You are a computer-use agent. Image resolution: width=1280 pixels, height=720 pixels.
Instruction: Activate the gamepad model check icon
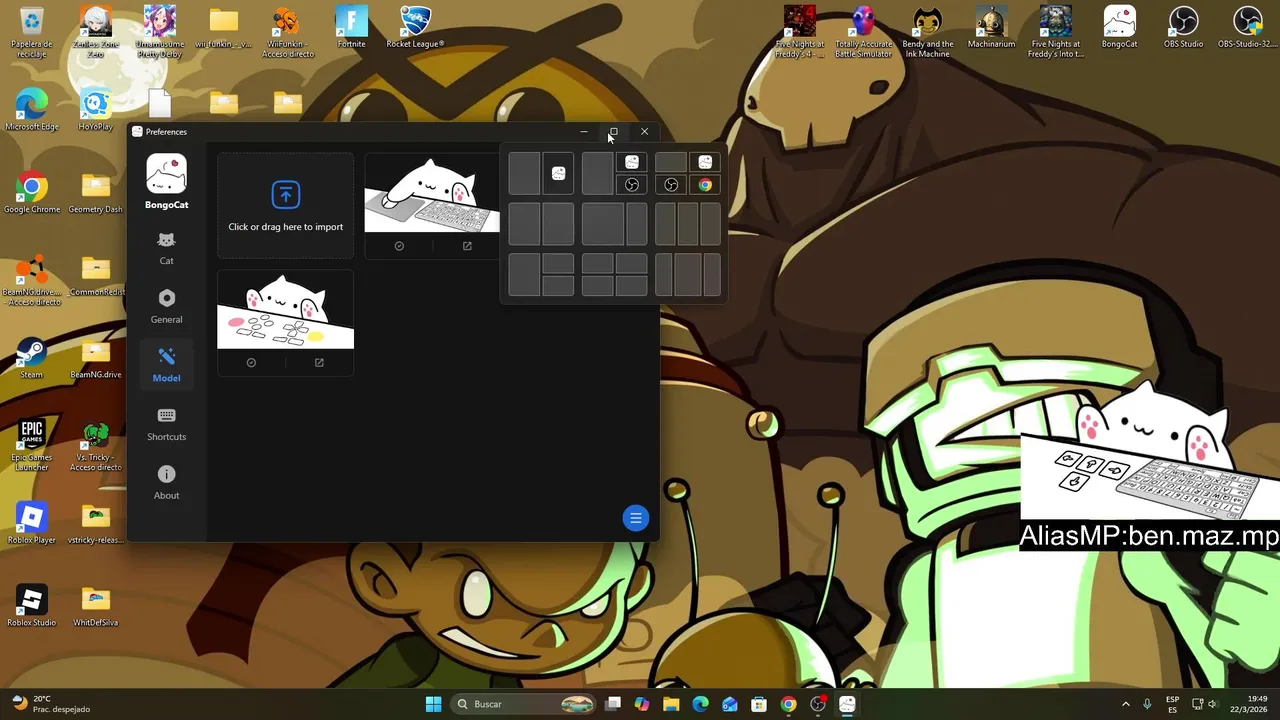click(251, 363)
